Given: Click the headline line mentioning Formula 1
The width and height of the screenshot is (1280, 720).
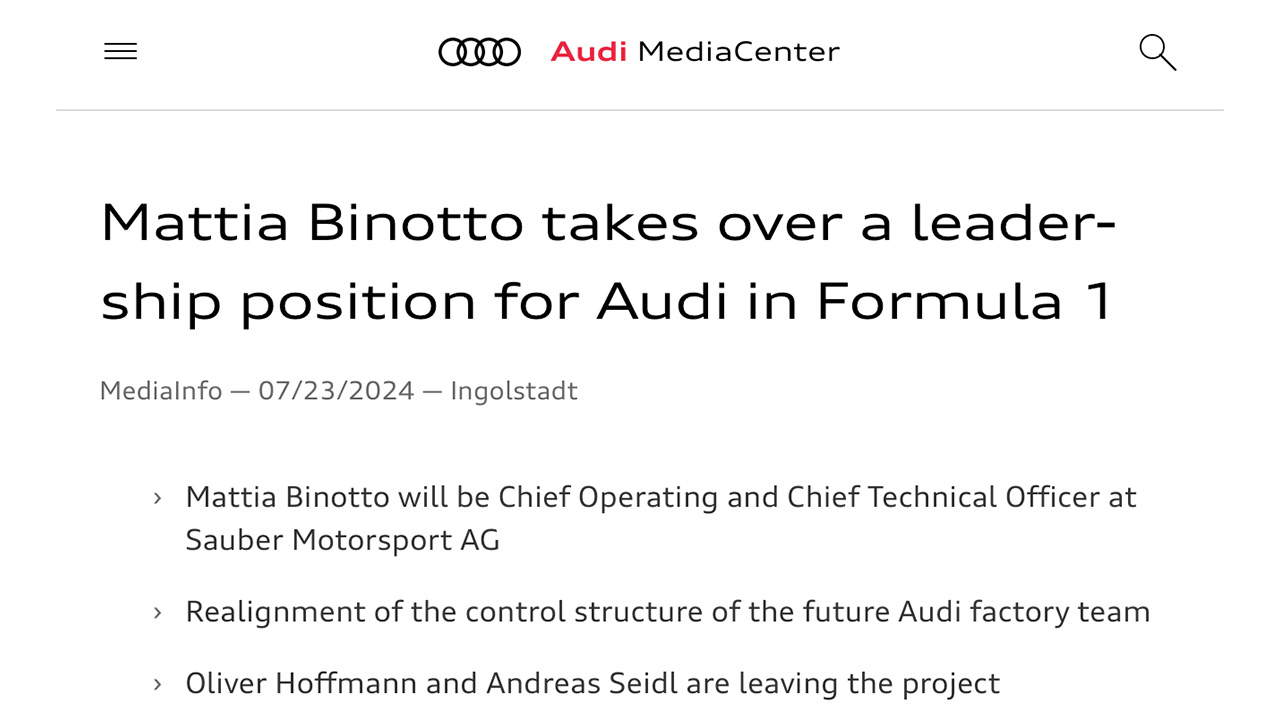Looking at the screenshot, I should (x=606, y=302).
